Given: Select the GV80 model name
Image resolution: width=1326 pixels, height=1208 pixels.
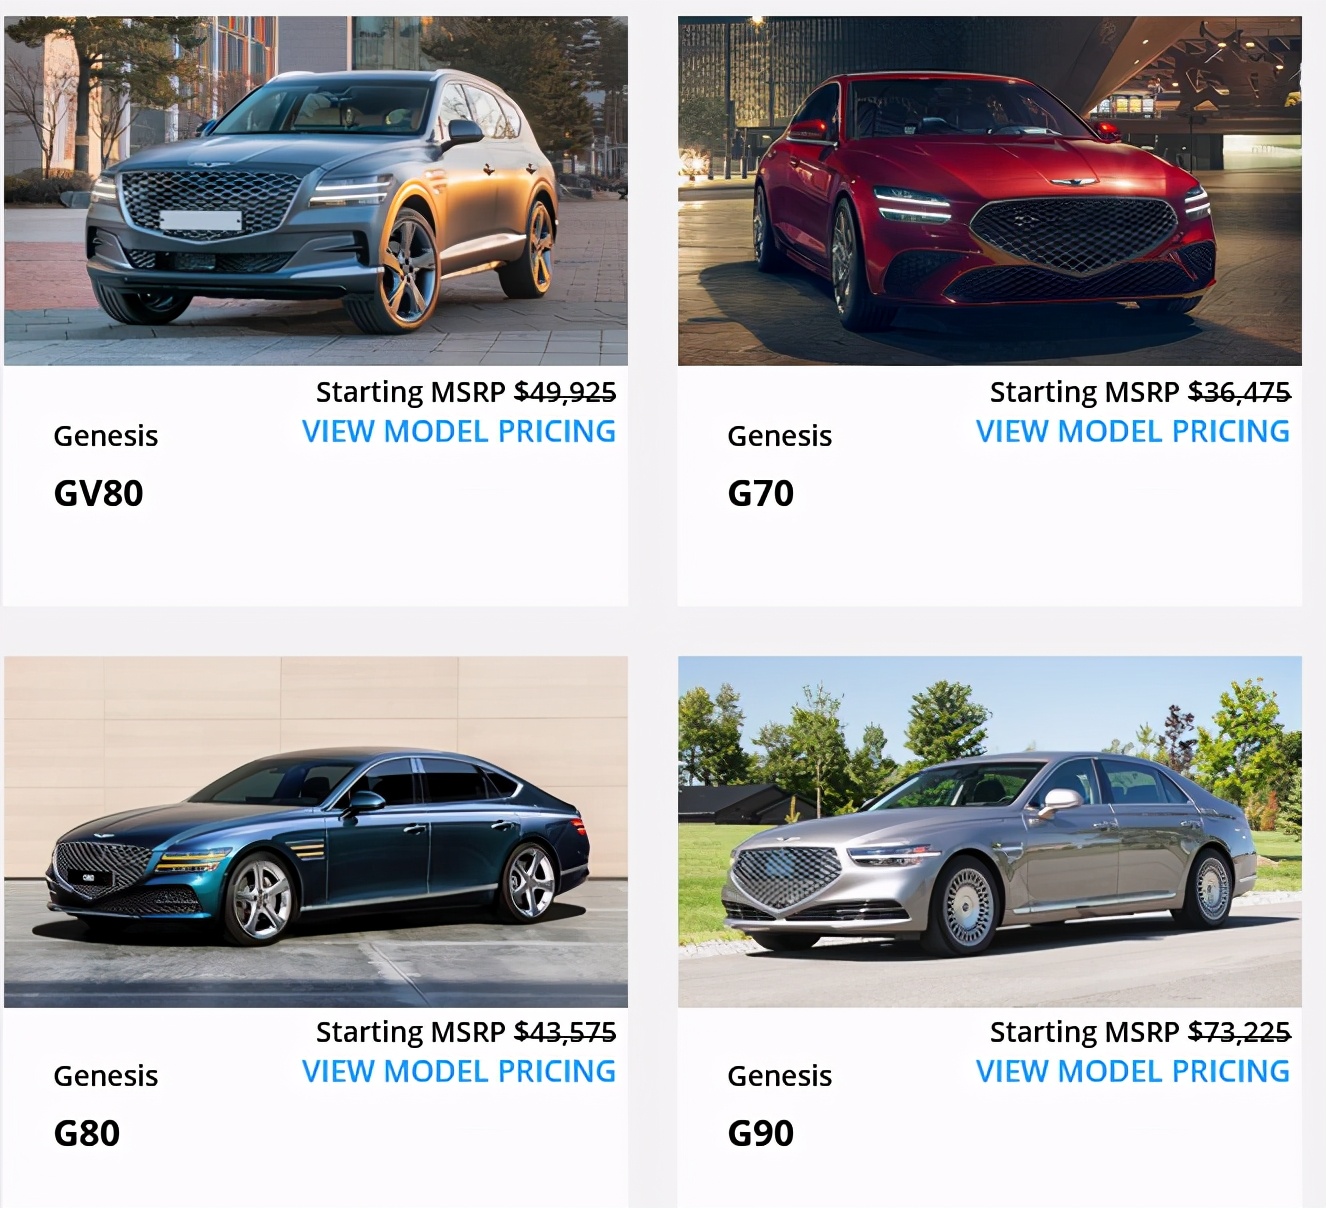Looking at the screenshot, I should point(98,493).
